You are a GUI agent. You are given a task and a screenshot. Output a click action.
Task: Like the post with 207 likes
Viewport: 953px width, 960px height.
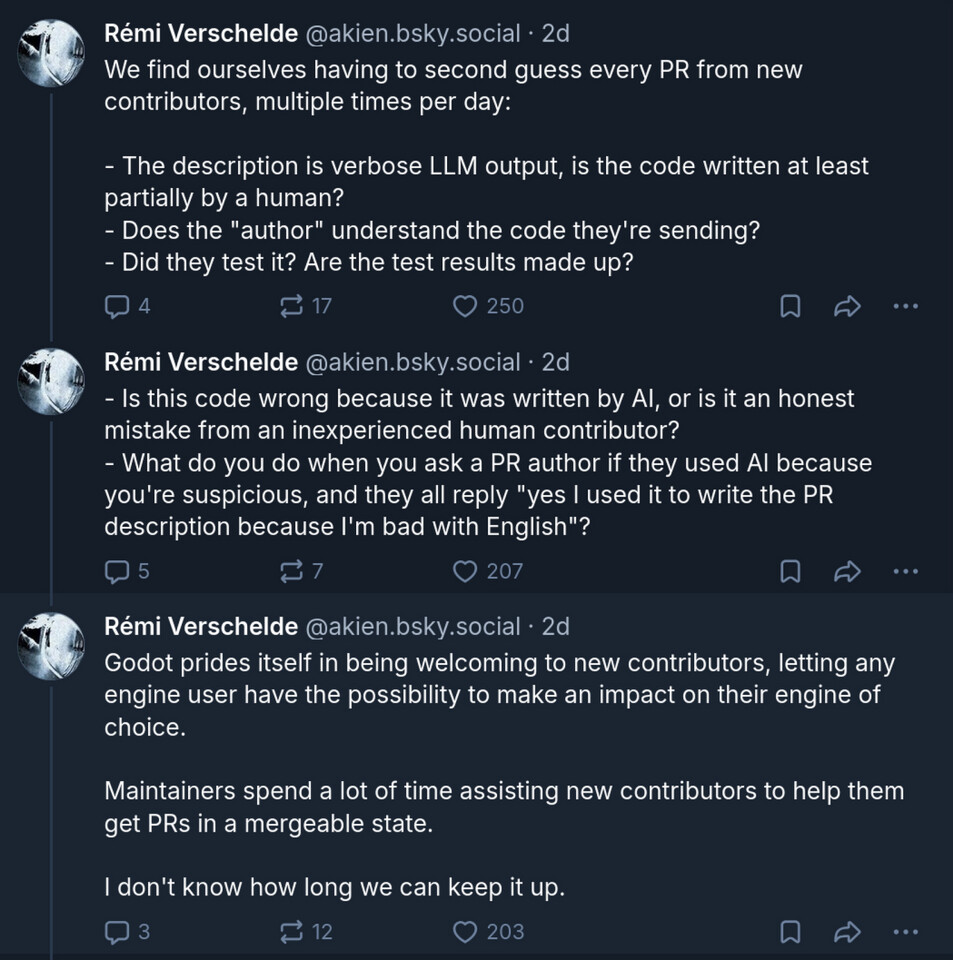[x=465, y=571]
